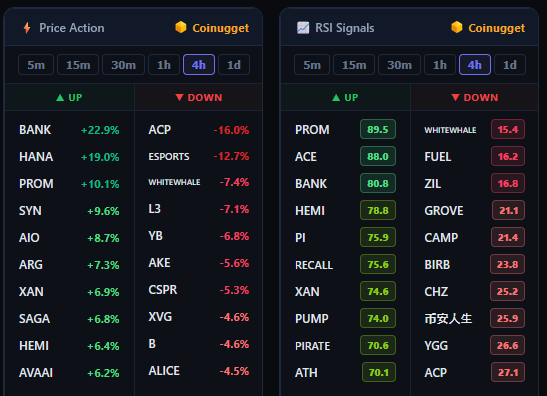Image resolution: width=547 pixels, height=396 pixels.
Task: Click the UP column header in RSI Signals
Action: (x=345, y=97)
